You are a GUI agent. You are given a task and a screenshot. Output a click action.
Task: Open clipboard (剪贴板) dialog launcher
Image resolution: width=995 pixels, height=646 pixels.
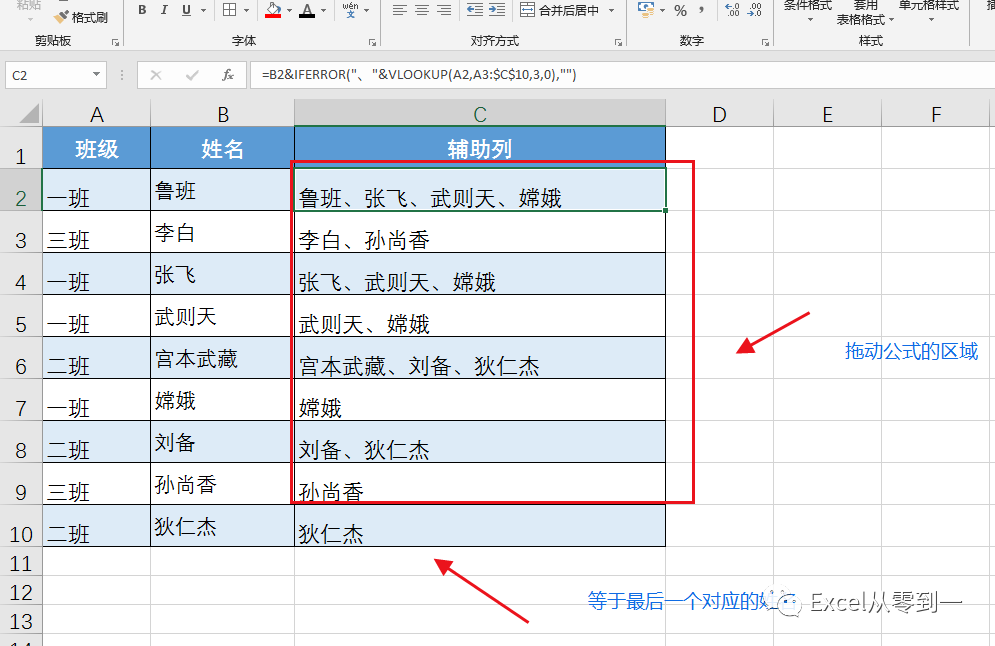pyautogui.click(x=115, y=43)
